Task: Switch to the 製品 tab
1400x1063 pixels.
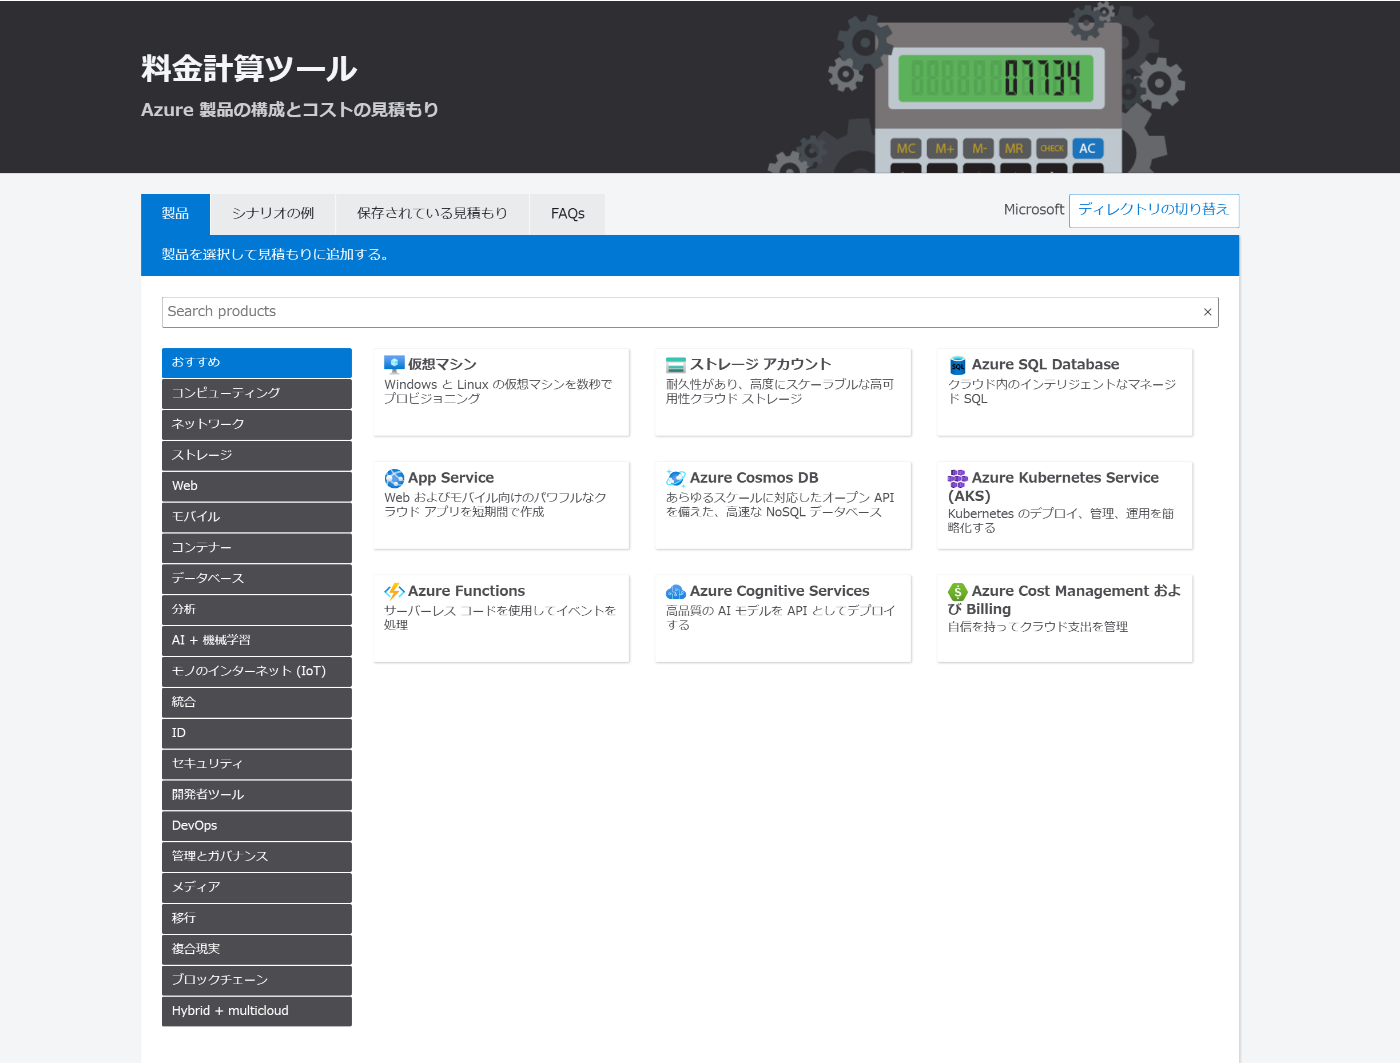Action: tap(175, 214)
